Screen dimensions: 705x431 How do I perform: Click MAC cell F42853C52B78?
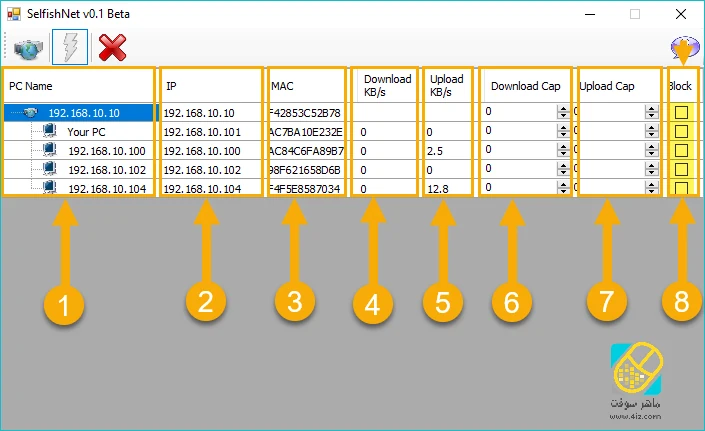(x=305, y=113)
